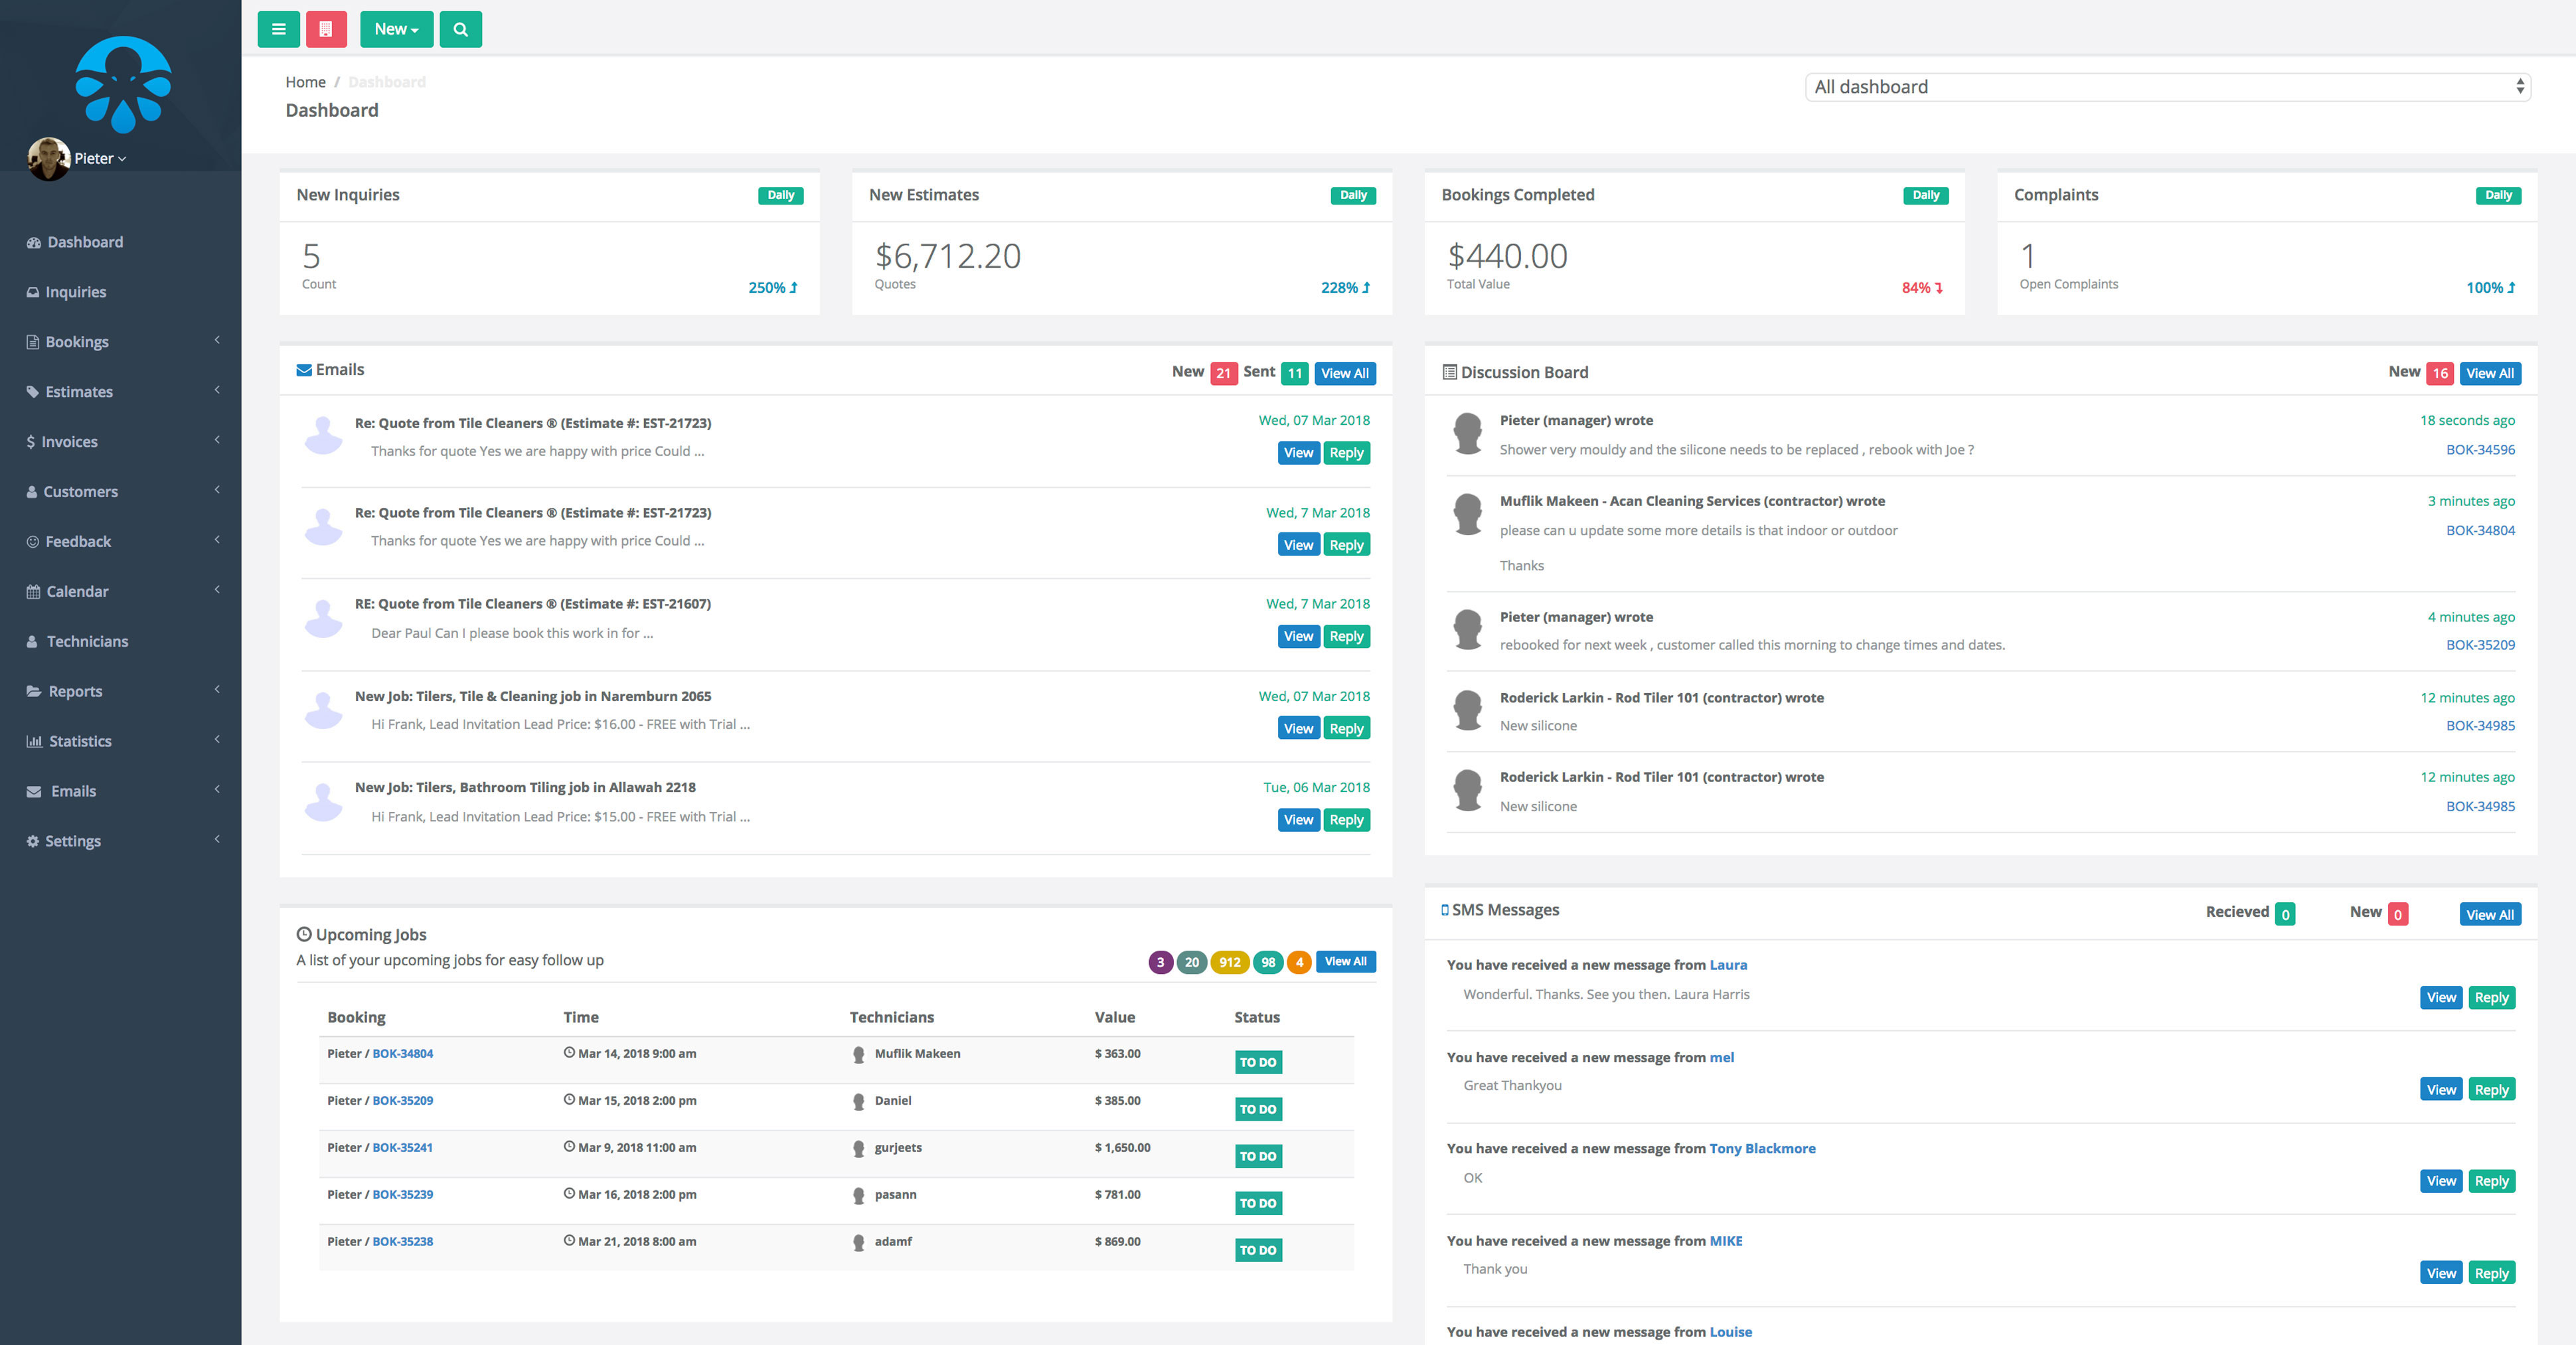Expand the Bookings sidebar submenu chevron

click(x=217, y=341)
